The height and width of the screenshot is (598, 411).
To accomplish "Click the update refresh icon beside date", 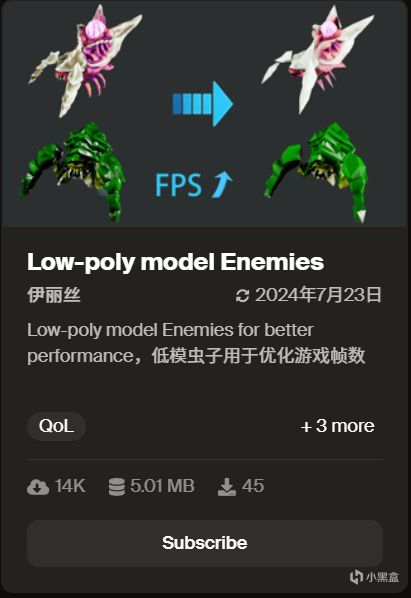I will [242, 296].
